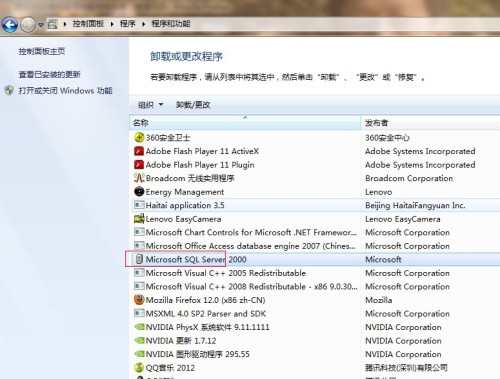Select Haitai application 3.5 name
500x379 pixels.
185,205
